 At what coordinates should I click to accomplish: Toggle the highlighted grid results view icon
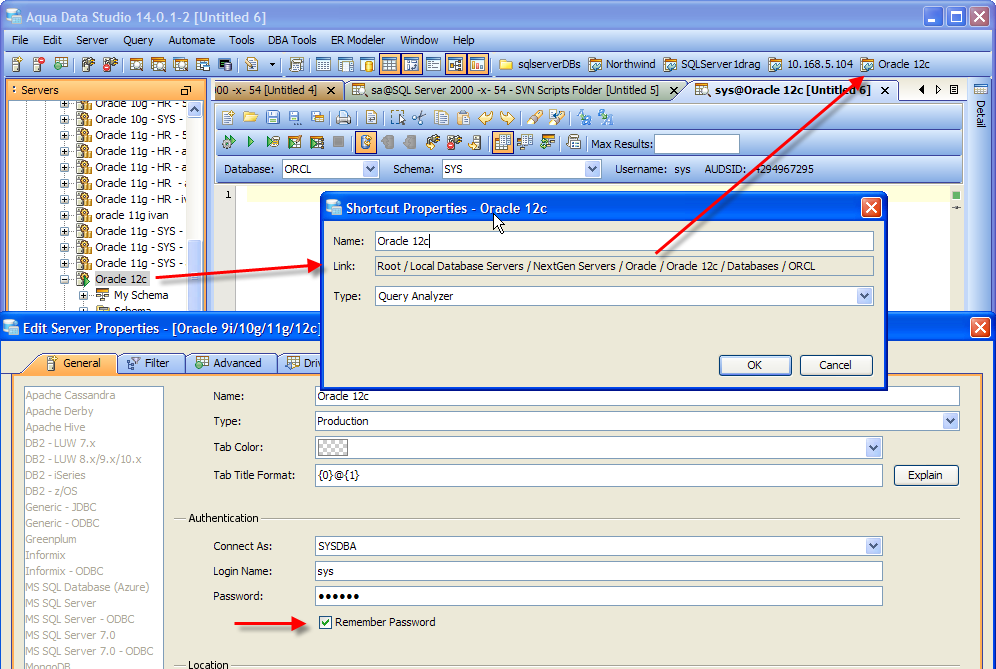[x=502, y=142]
